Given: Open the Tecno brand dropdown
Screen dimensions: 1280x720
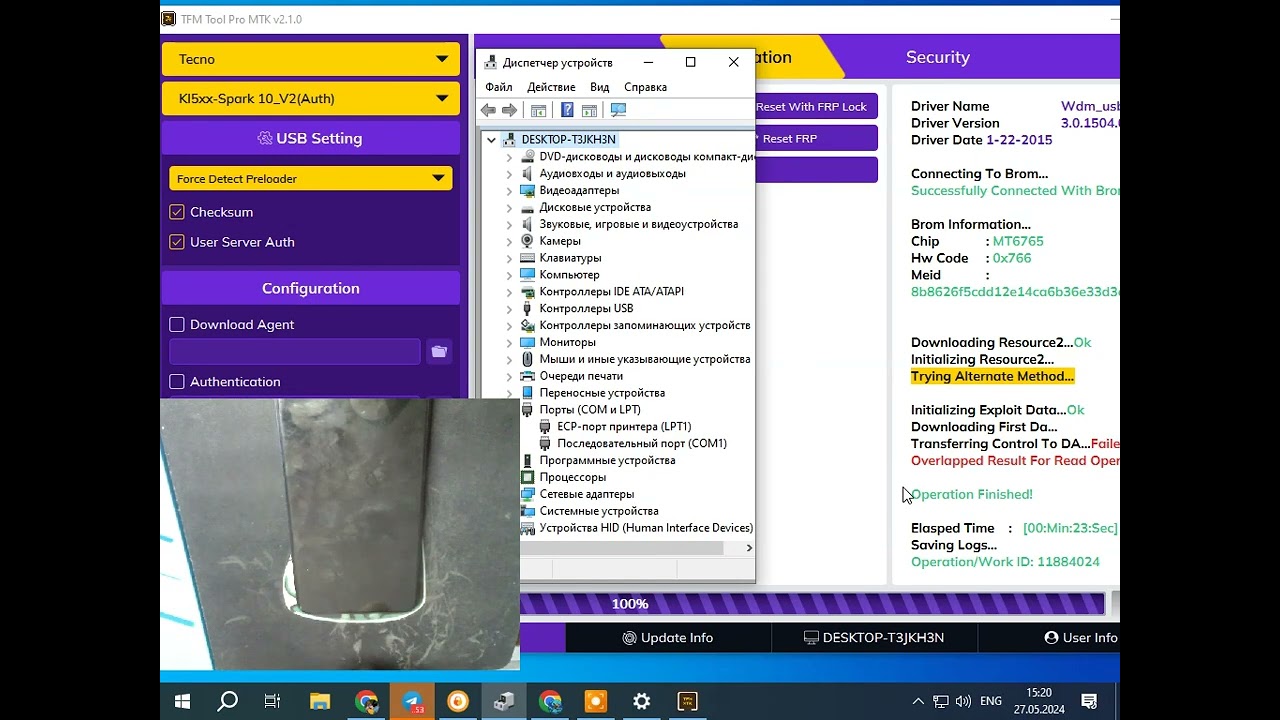Looking at the screenshot, I should click(310, 59).
